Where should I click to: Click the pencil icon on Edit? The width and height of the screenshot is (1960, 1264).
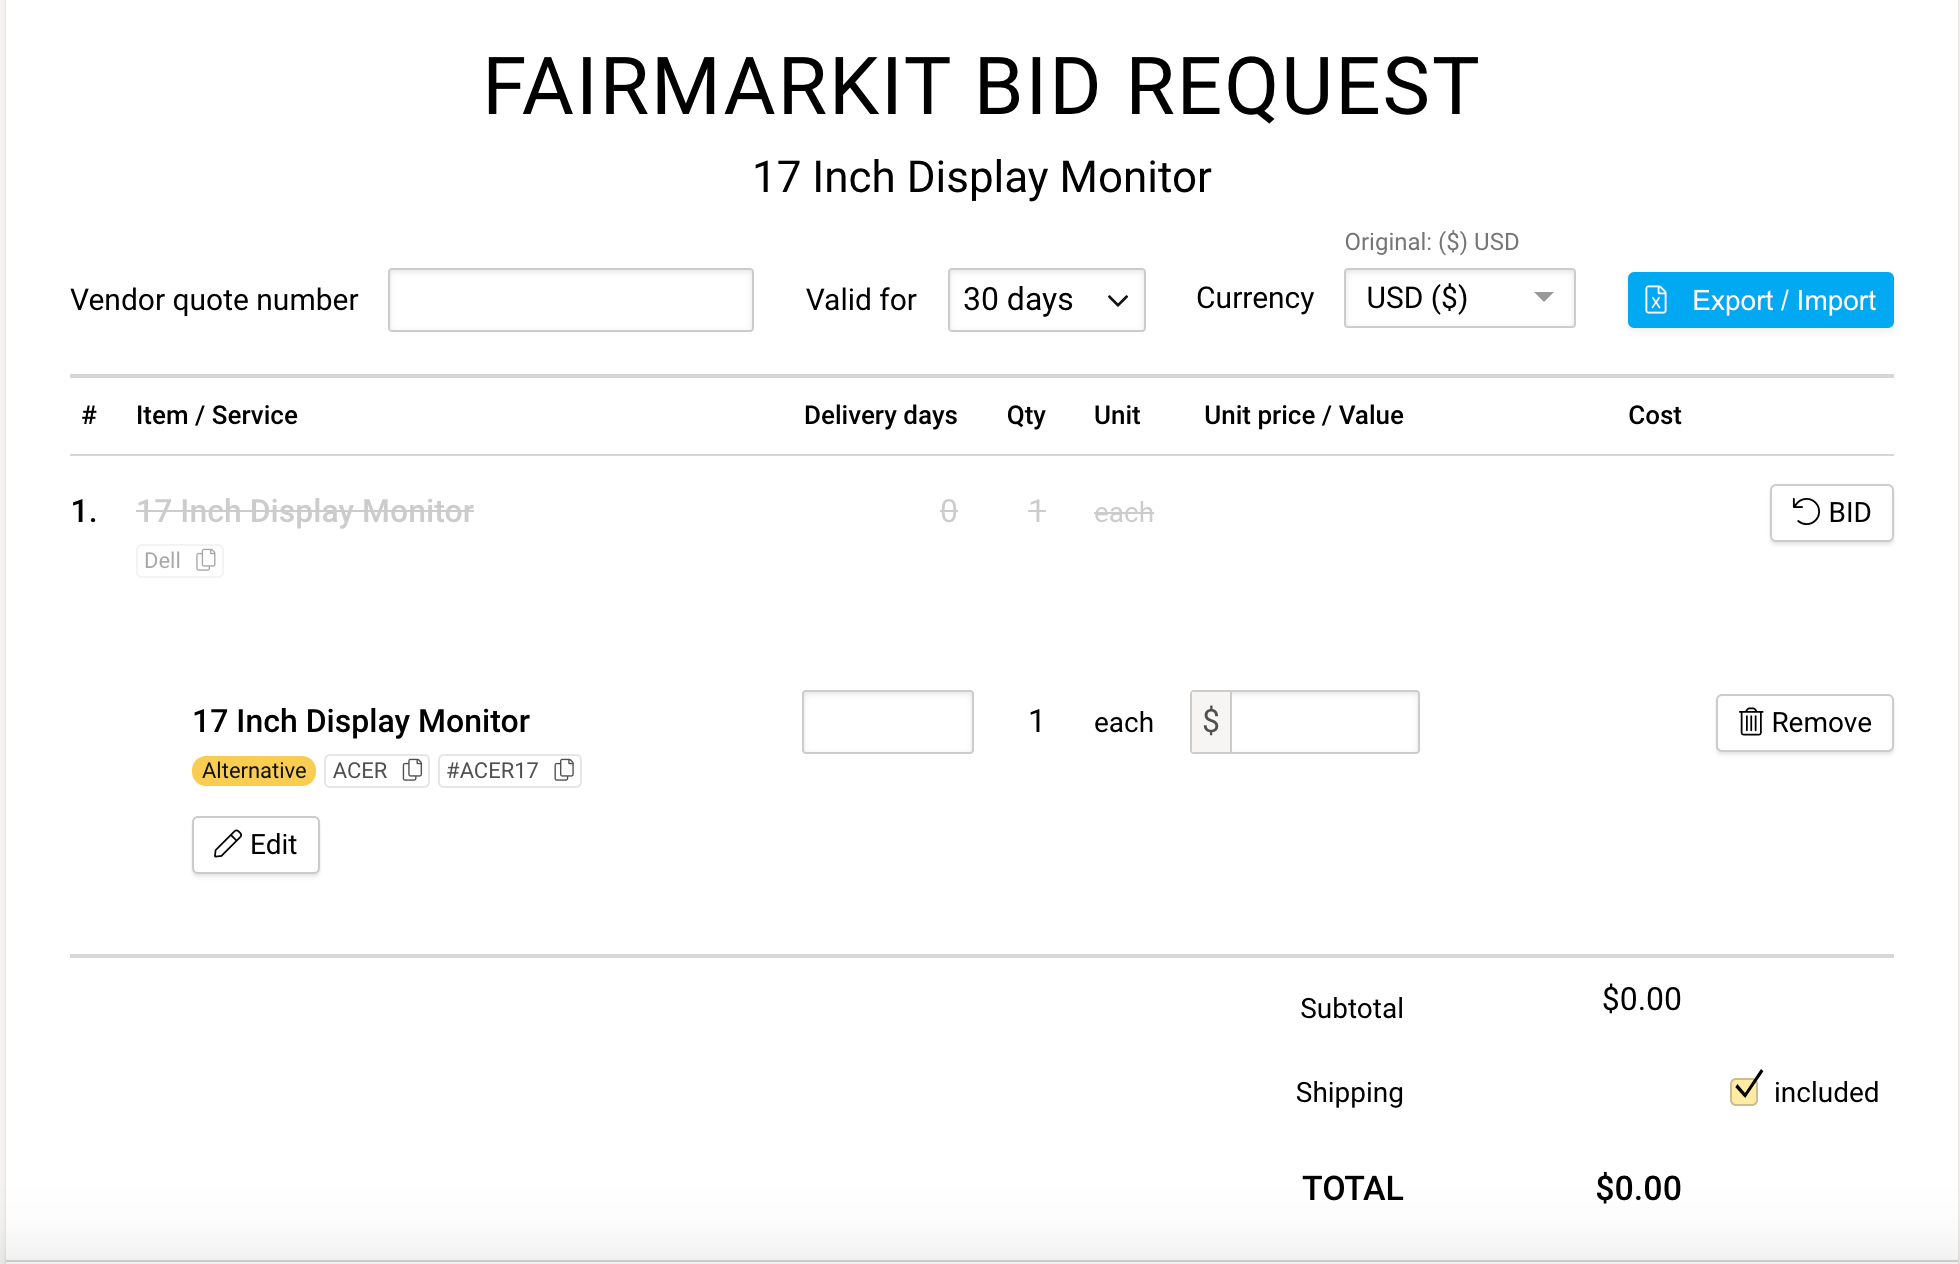click(228, 844)
